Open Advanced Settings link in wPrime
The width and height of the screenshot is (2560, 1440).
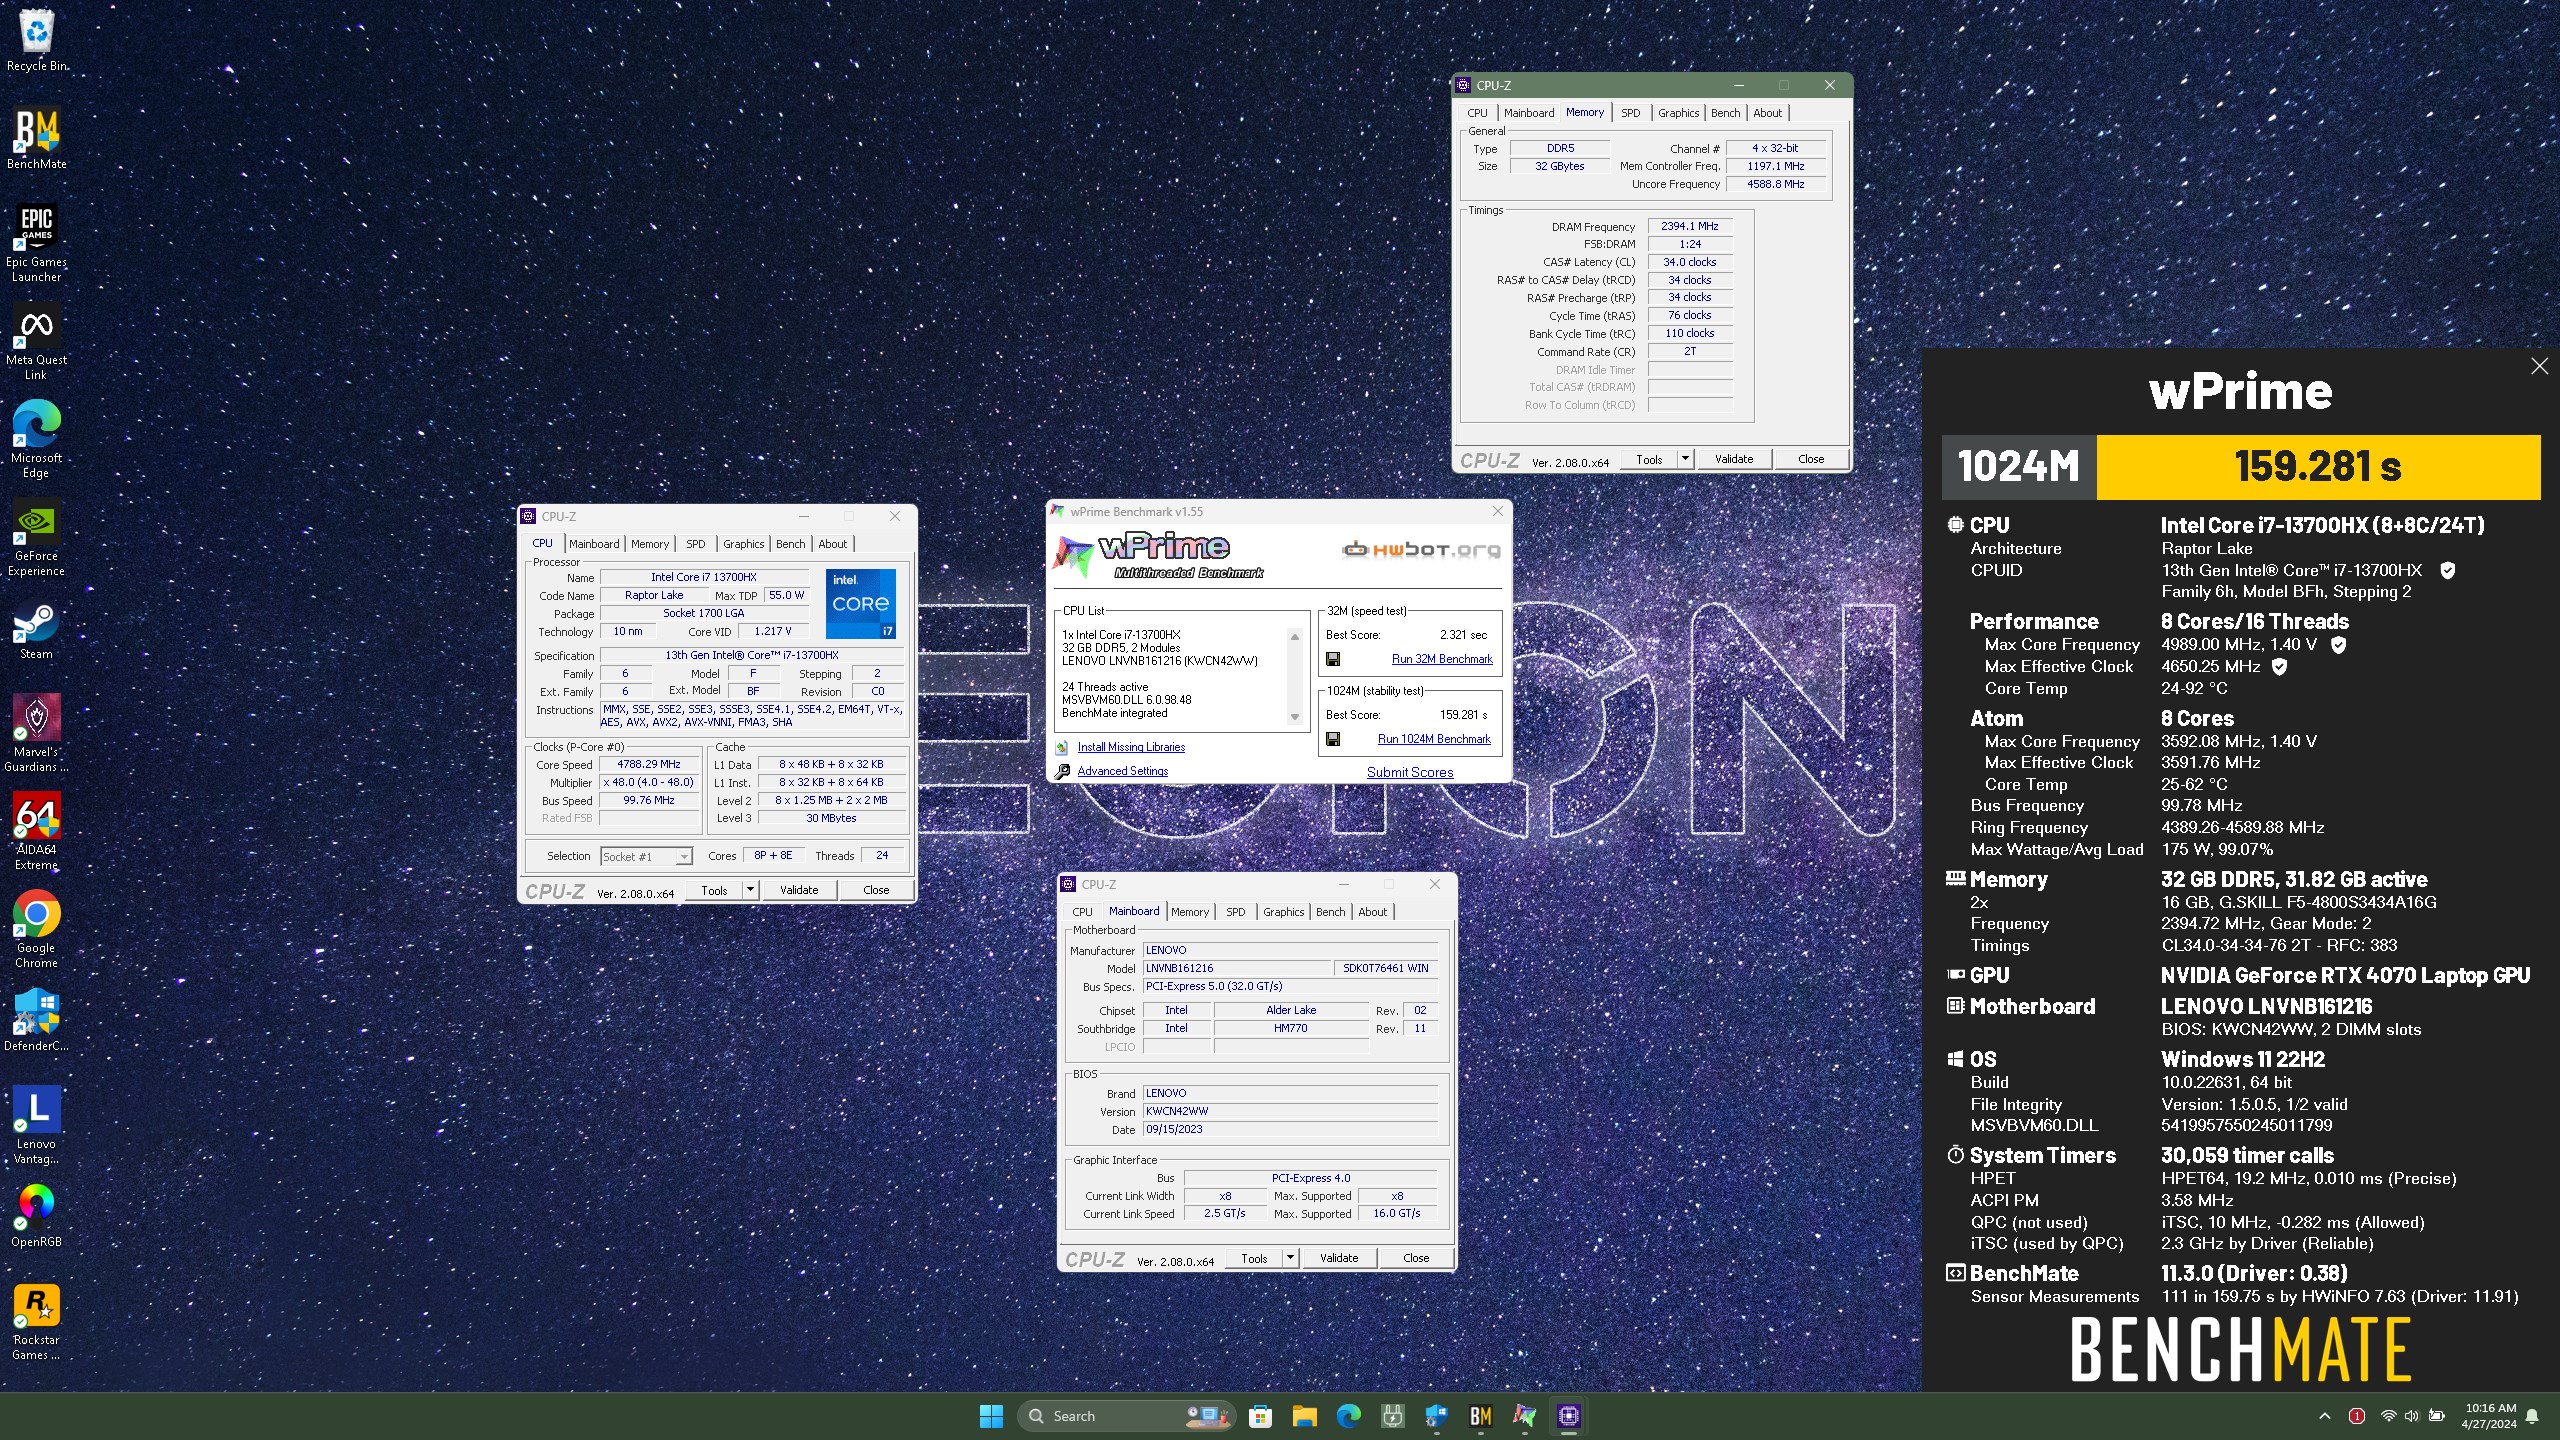[x=1122, y=771]
